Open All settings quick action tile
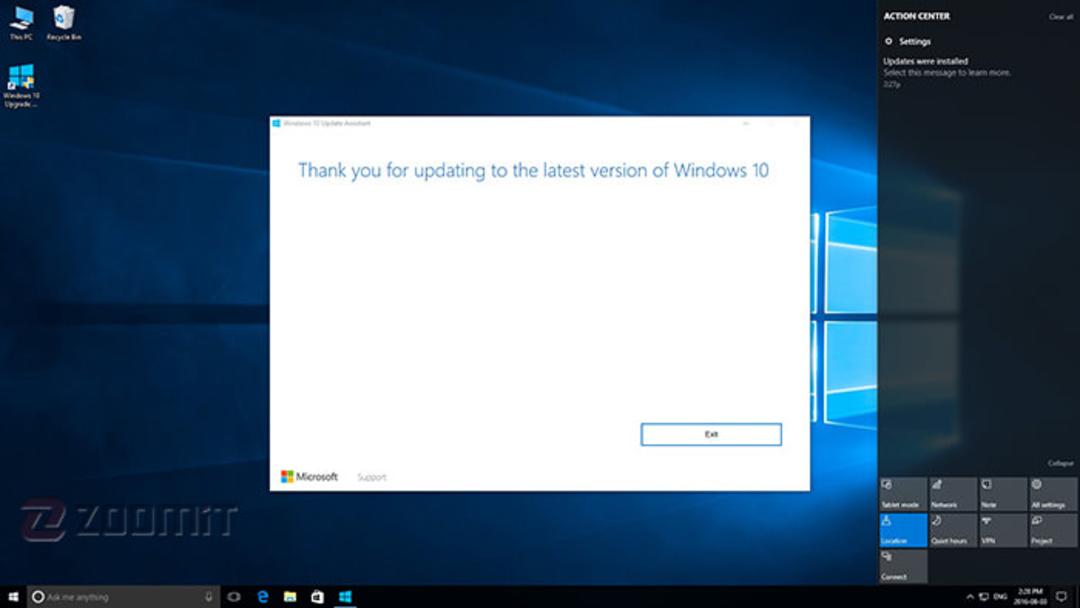Image resolution: width=1080 pixels, height=608 pixels. point(1053,494)
